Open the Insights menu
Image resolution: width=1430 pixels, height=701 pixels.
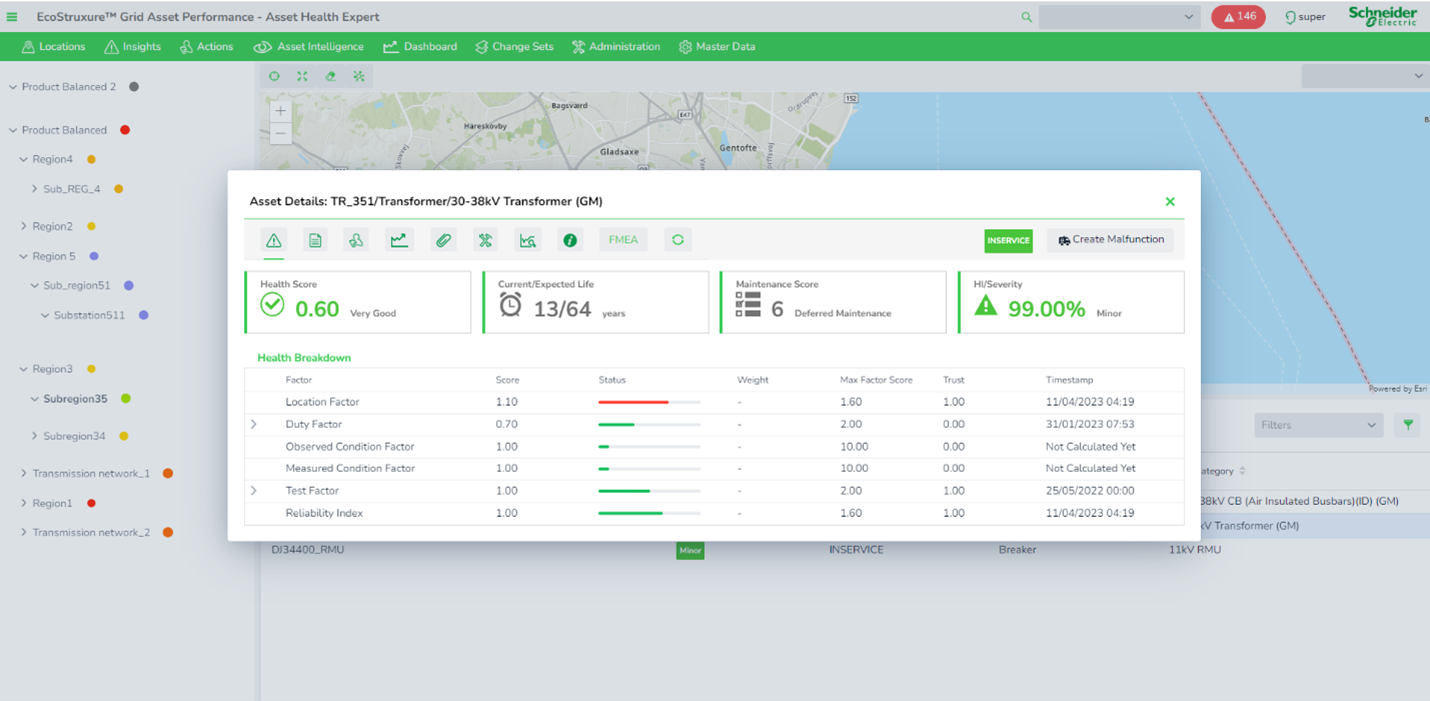pyautogui.click(x=132, y=47)
